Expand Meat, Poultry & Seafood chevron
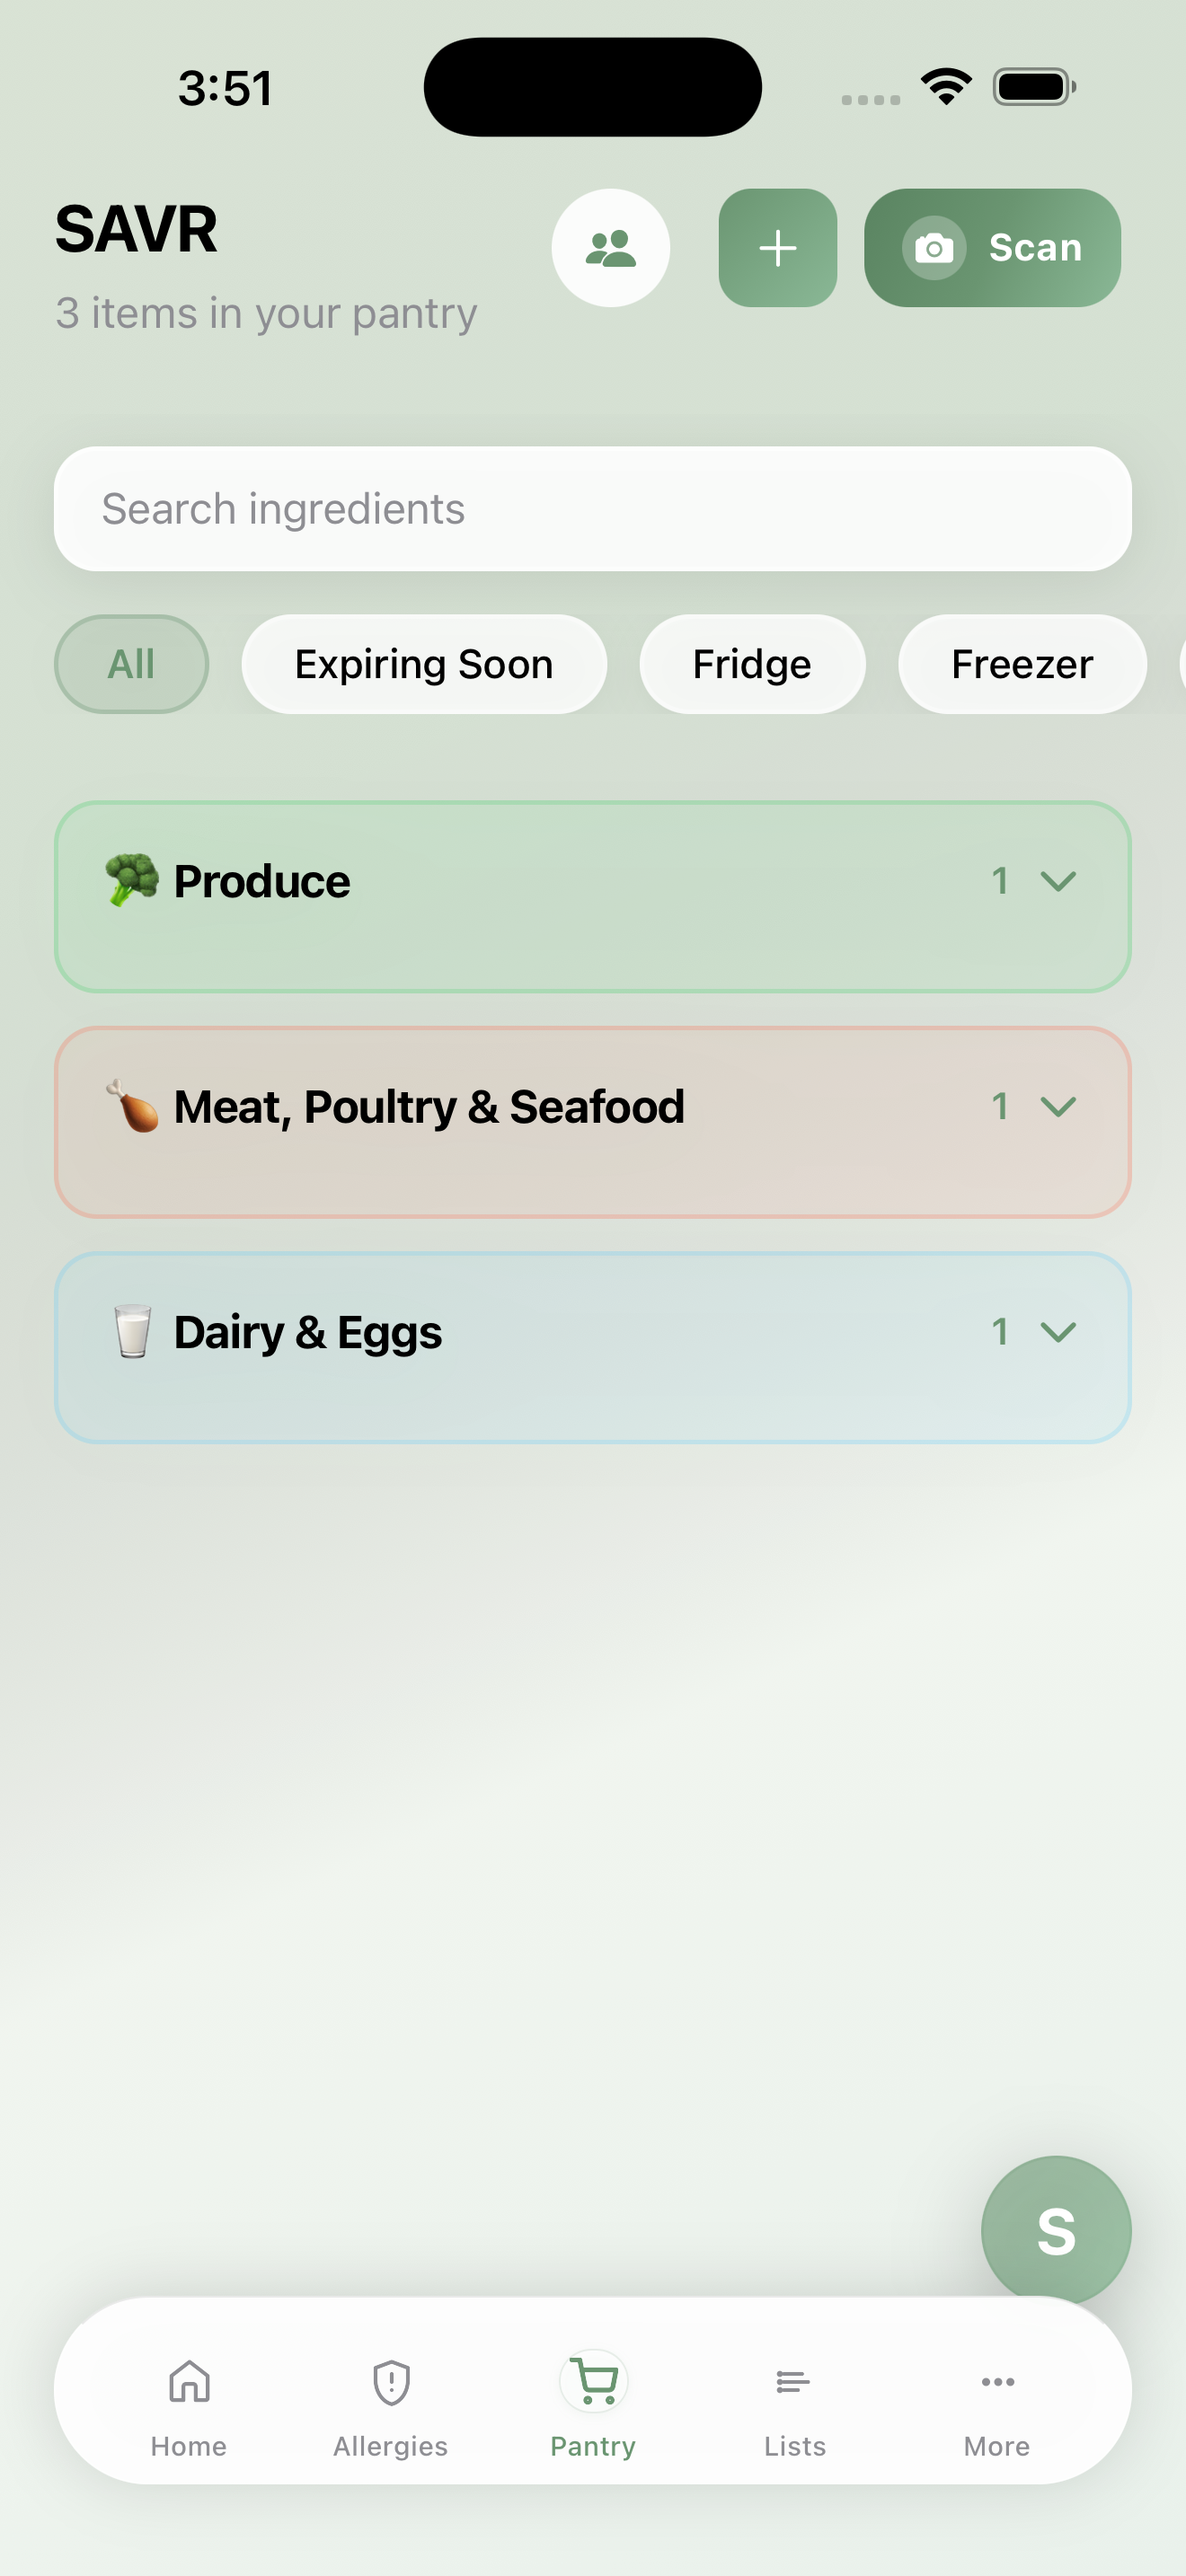 (x=1058, y=1106)
